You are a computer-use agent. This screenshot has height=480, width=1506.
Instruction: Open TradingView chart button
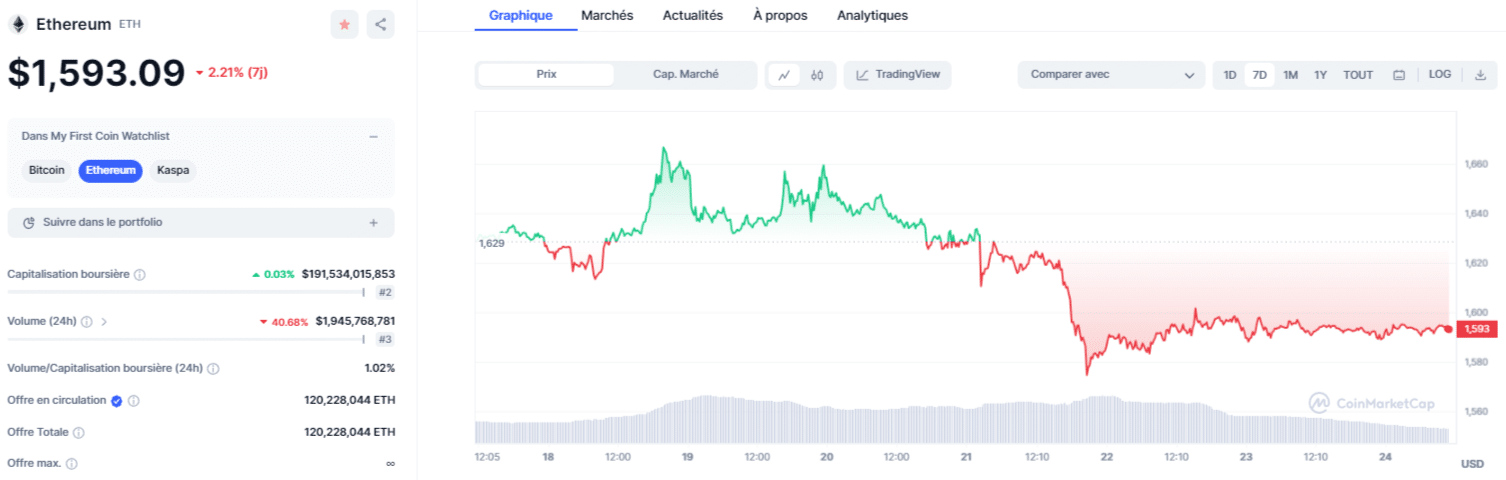898,75
